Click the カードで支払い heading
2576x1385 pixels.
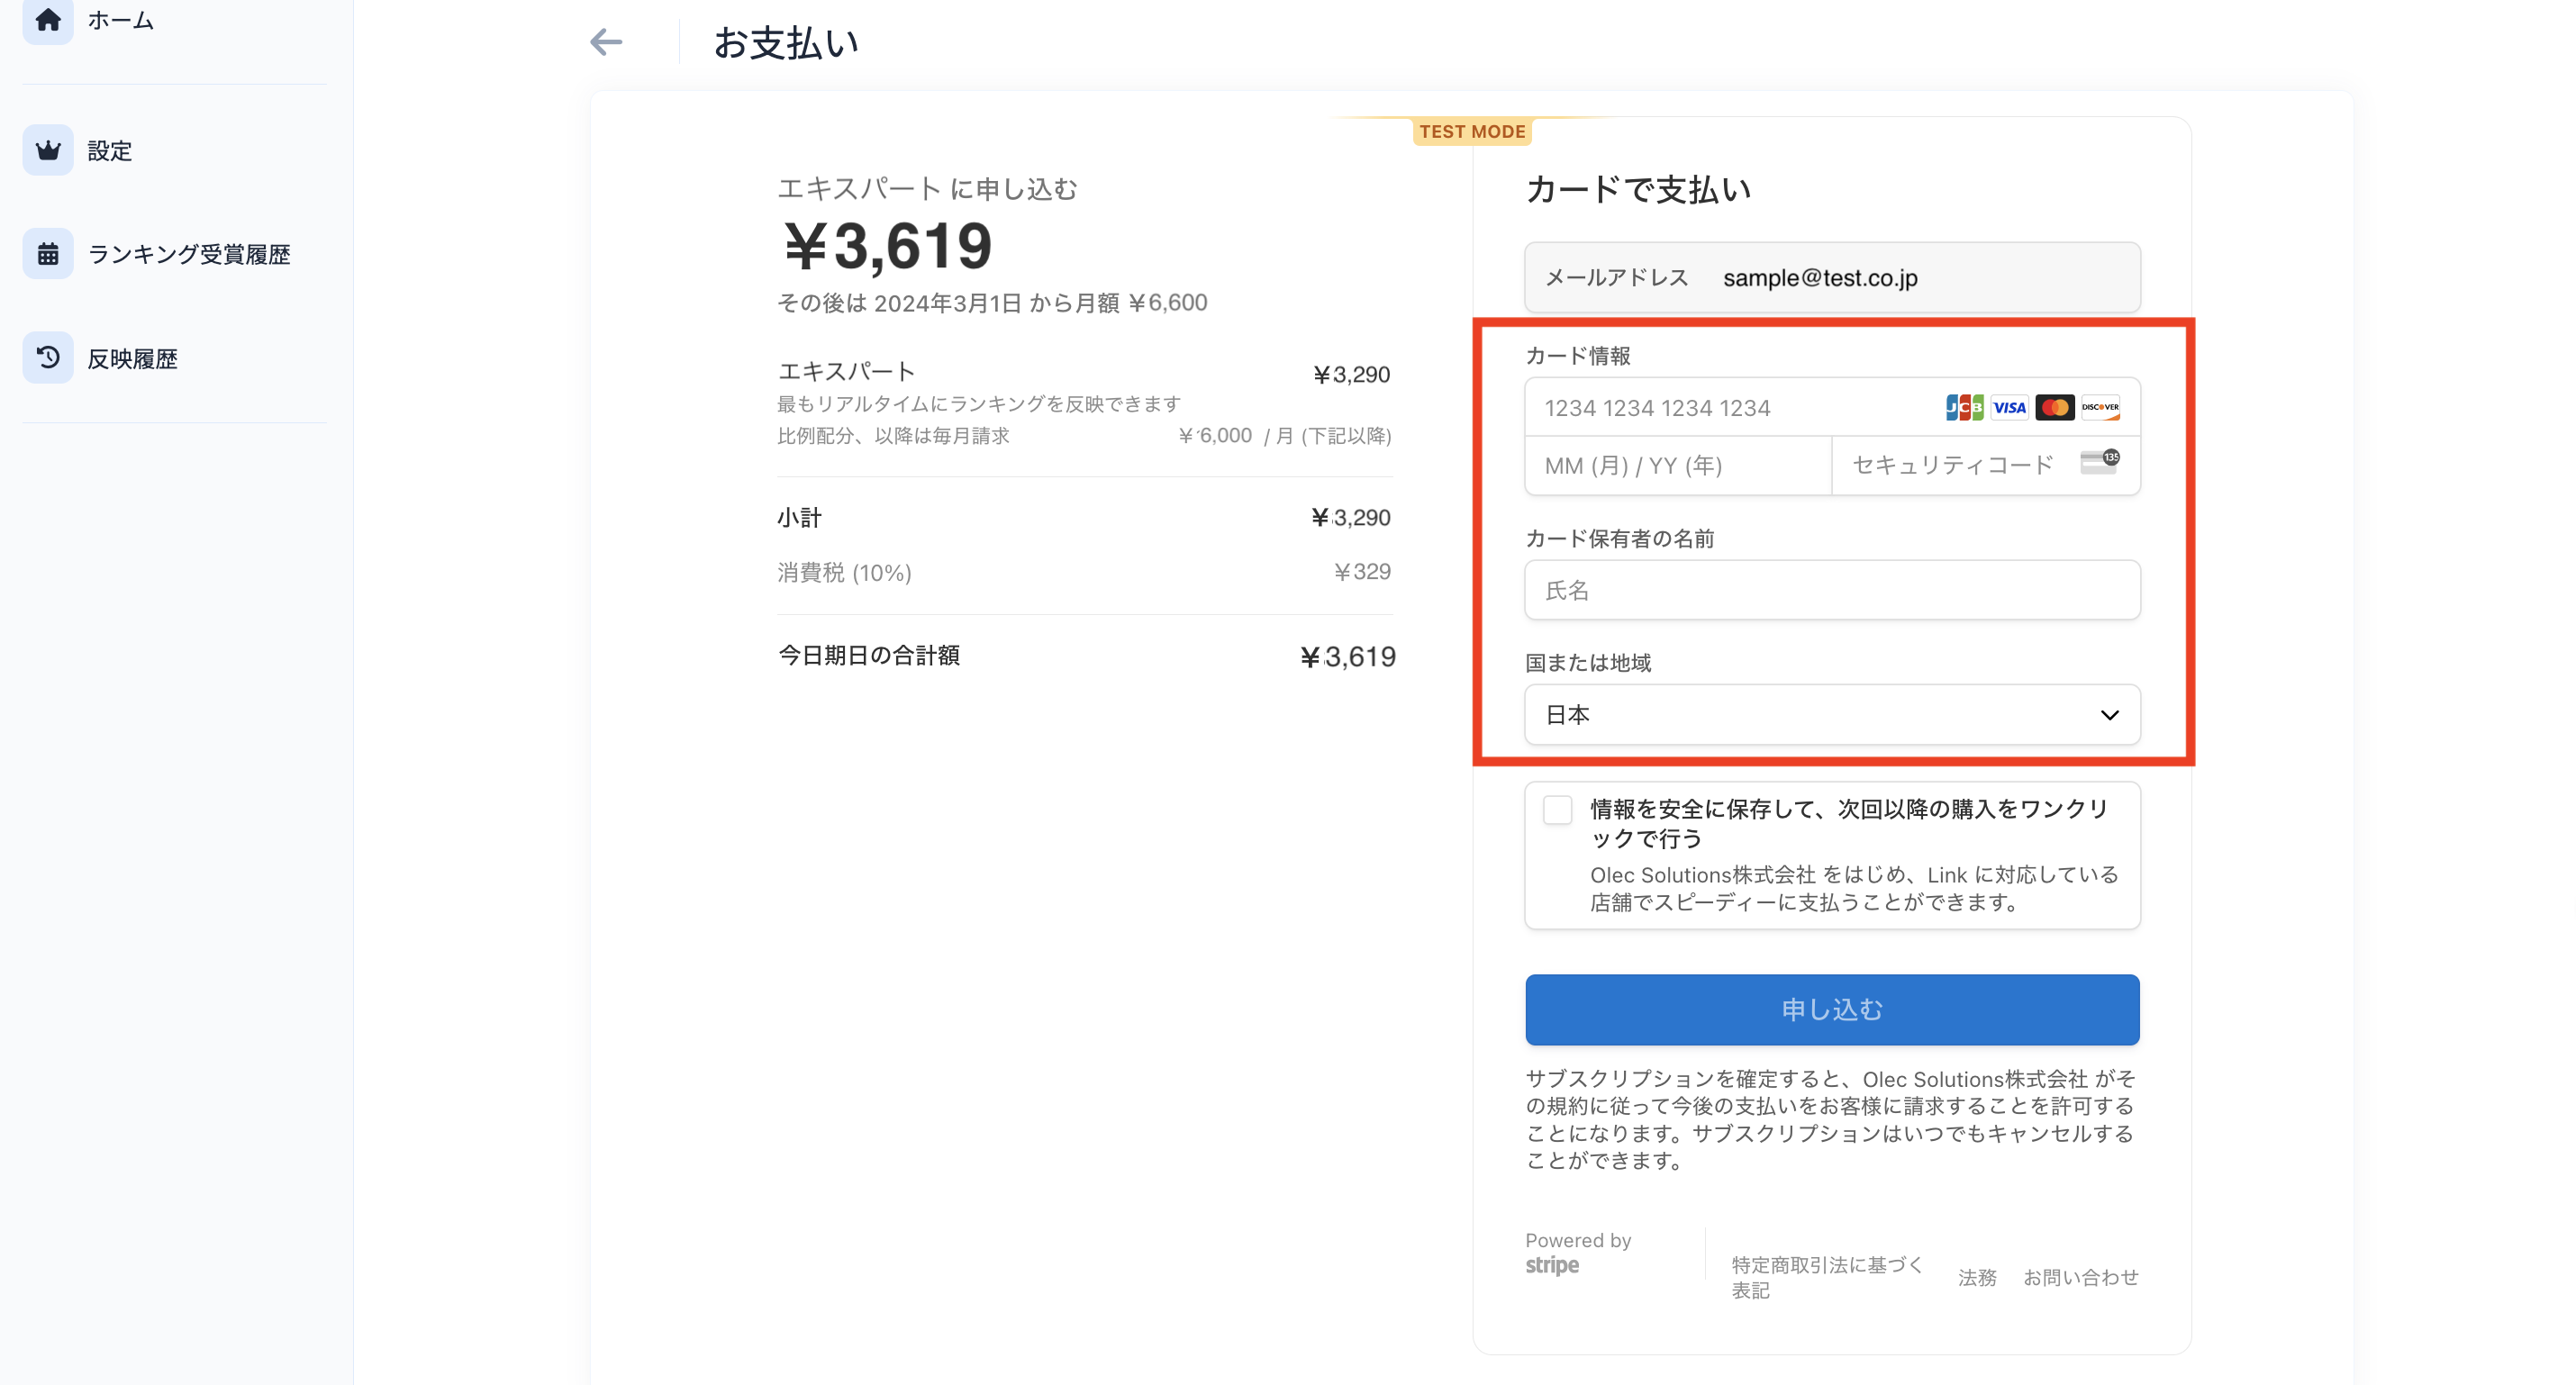point(1638,189)
